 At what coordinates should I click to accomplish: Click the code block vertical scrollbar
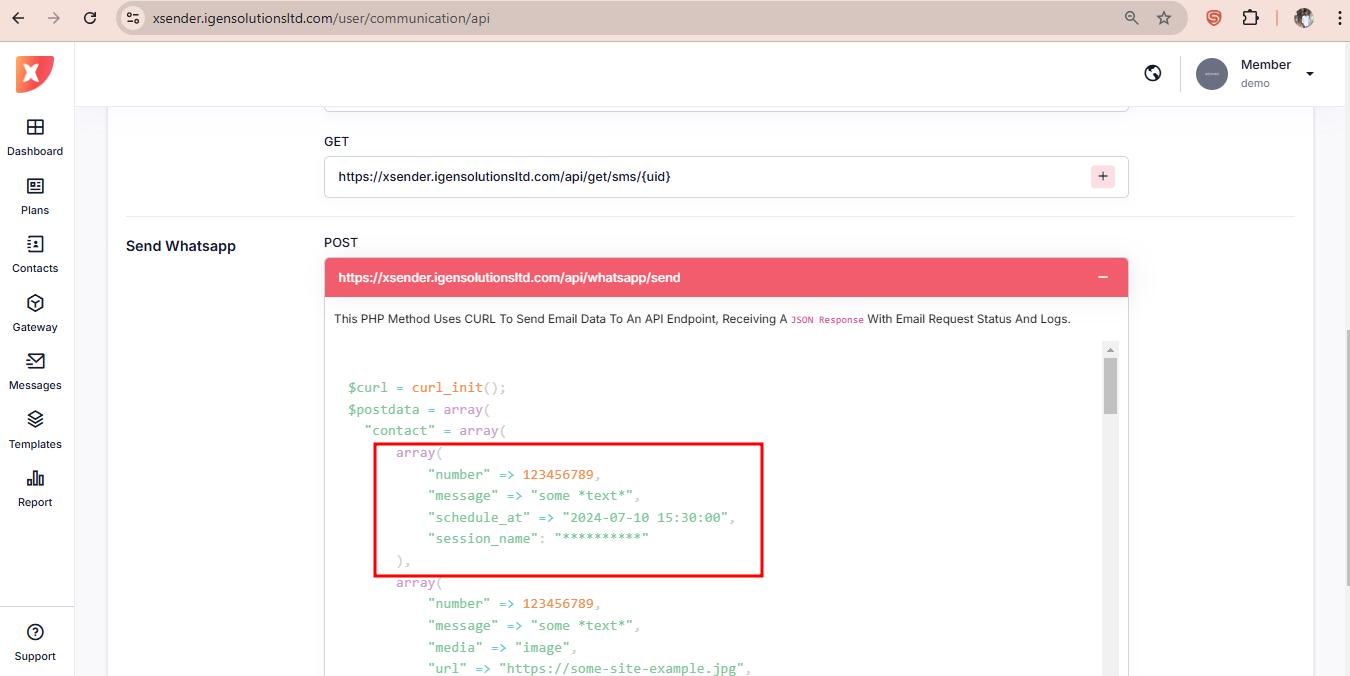(x=1110, y=386)
